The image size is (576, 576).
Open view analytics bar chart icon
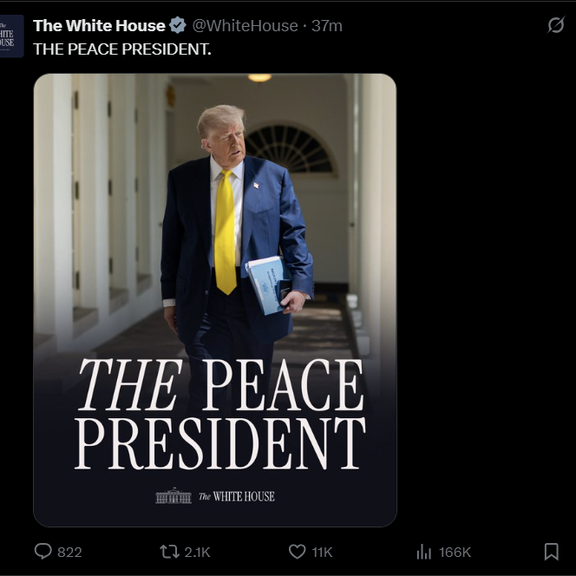click(x=424, y=552)
